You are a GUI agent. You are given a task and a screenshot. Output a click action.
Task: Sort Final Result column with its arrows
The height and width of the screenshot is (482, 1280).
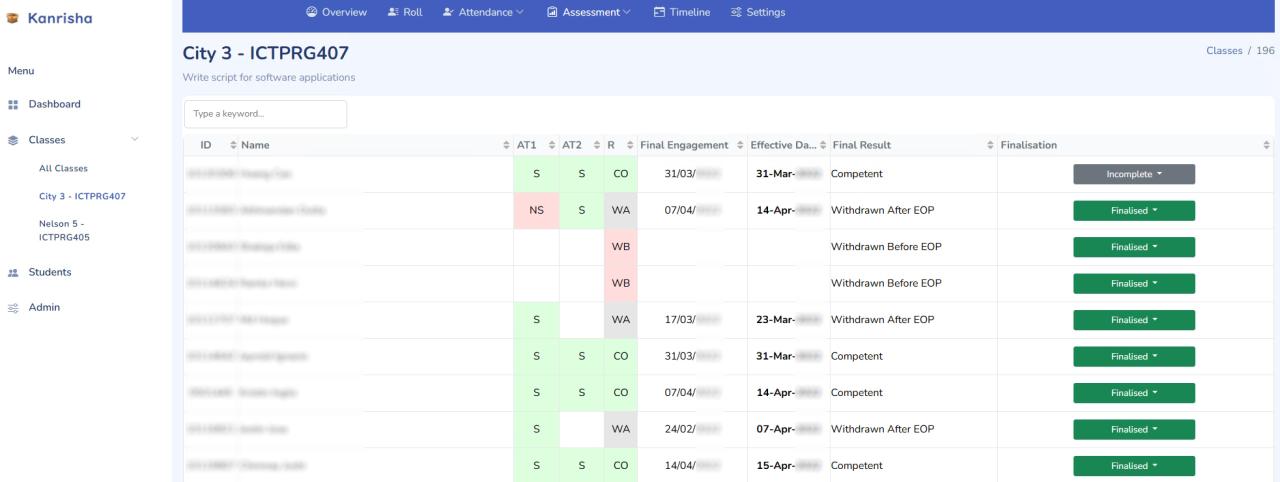990,146
